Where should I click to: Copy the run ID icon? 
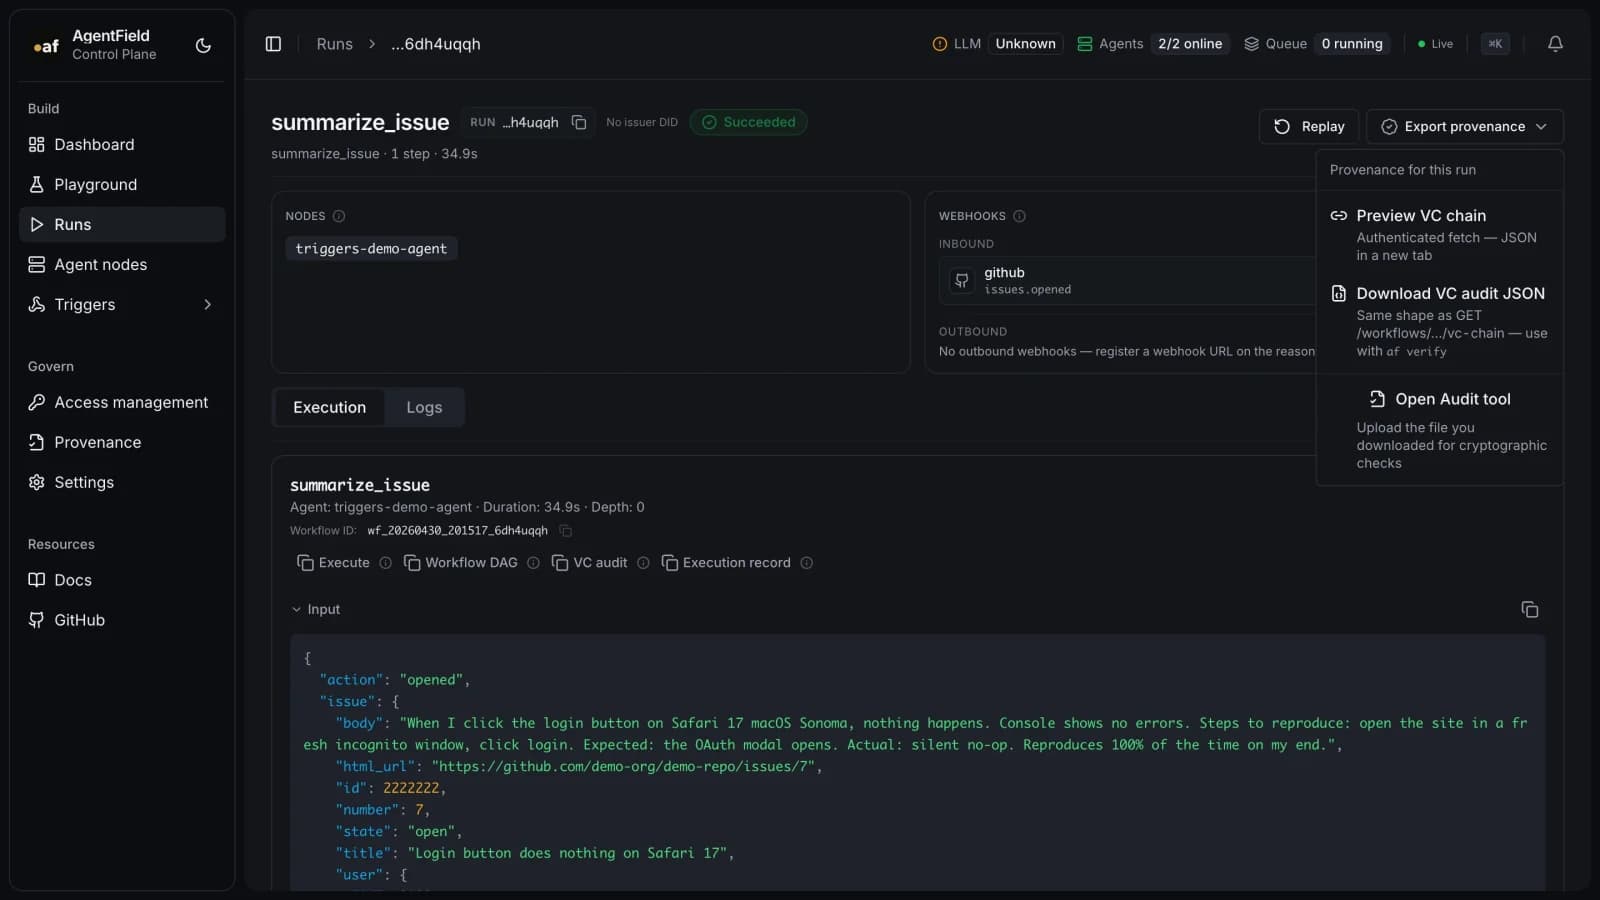579,122
